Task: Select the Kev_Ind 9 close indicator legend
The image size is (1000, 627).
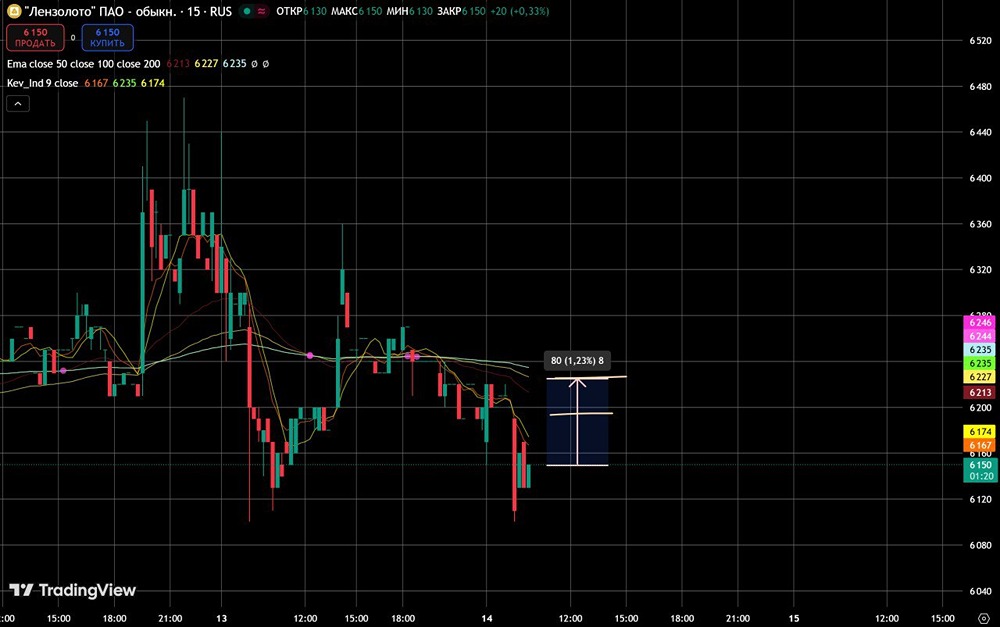Action: pyautogui.click(x=43, y=83)
